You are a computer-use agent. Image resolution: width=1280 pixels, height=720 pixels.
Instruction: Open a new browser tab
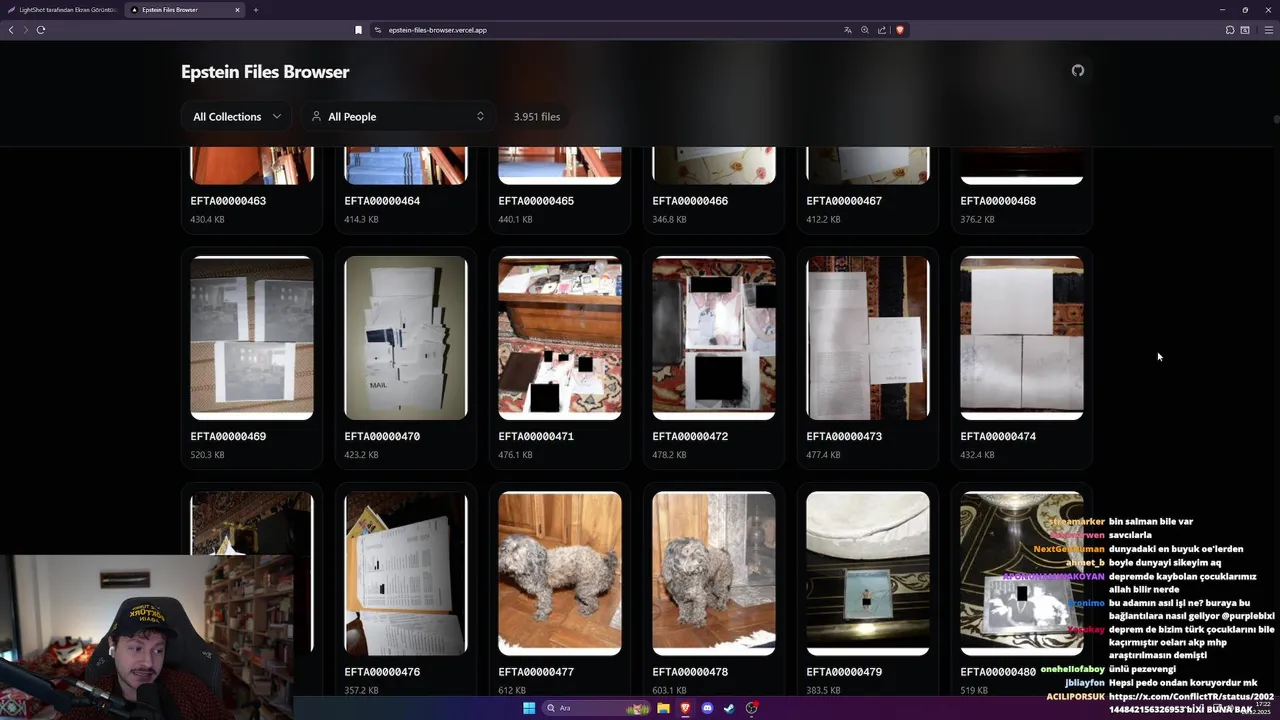(x=256, y=10)
